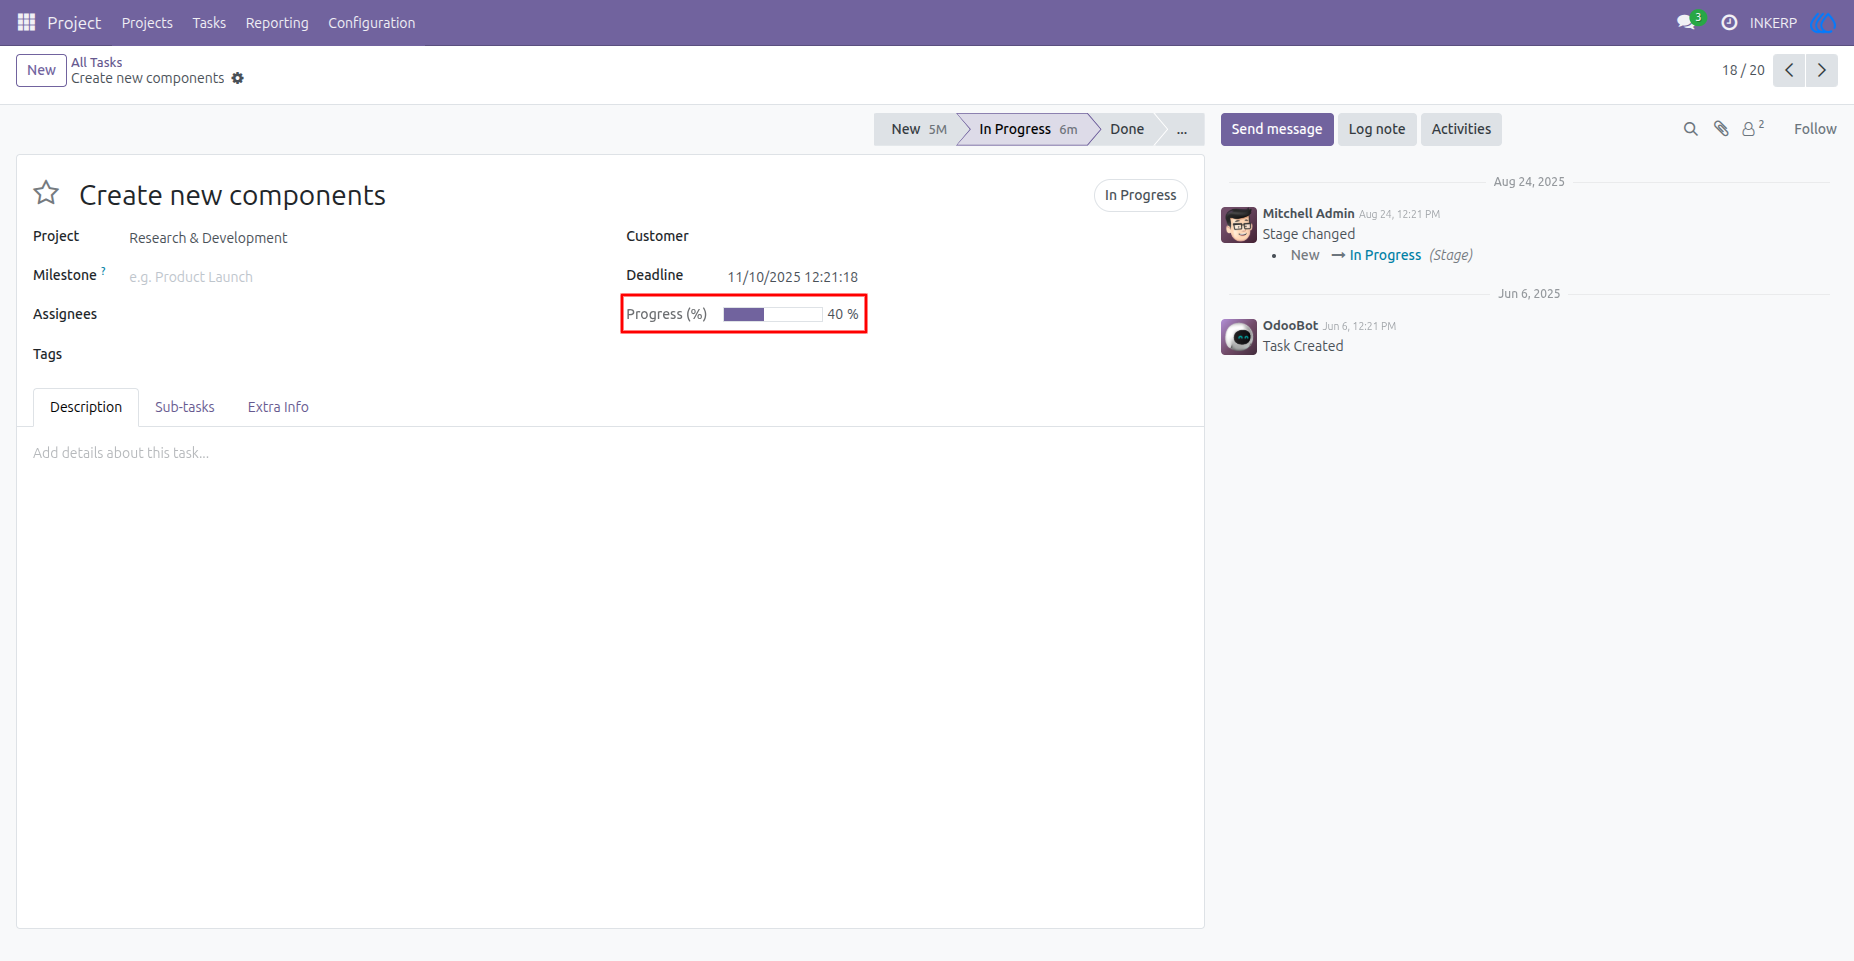Select the In Progress stage
Image resolution: width=1854 pixels, height=961 pixels.
pos(1027,129)
